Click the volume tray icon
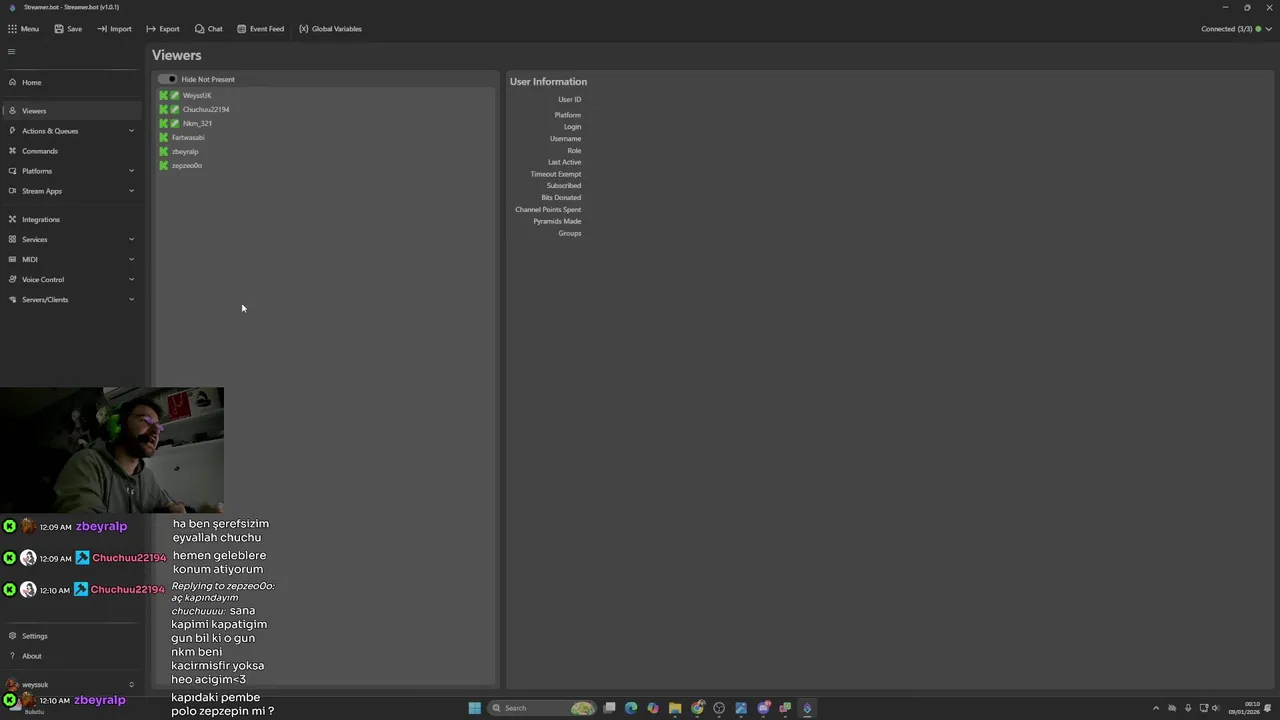Image resolution: width=1280 pixels, height=720 pixels. tap(1217, 708)
